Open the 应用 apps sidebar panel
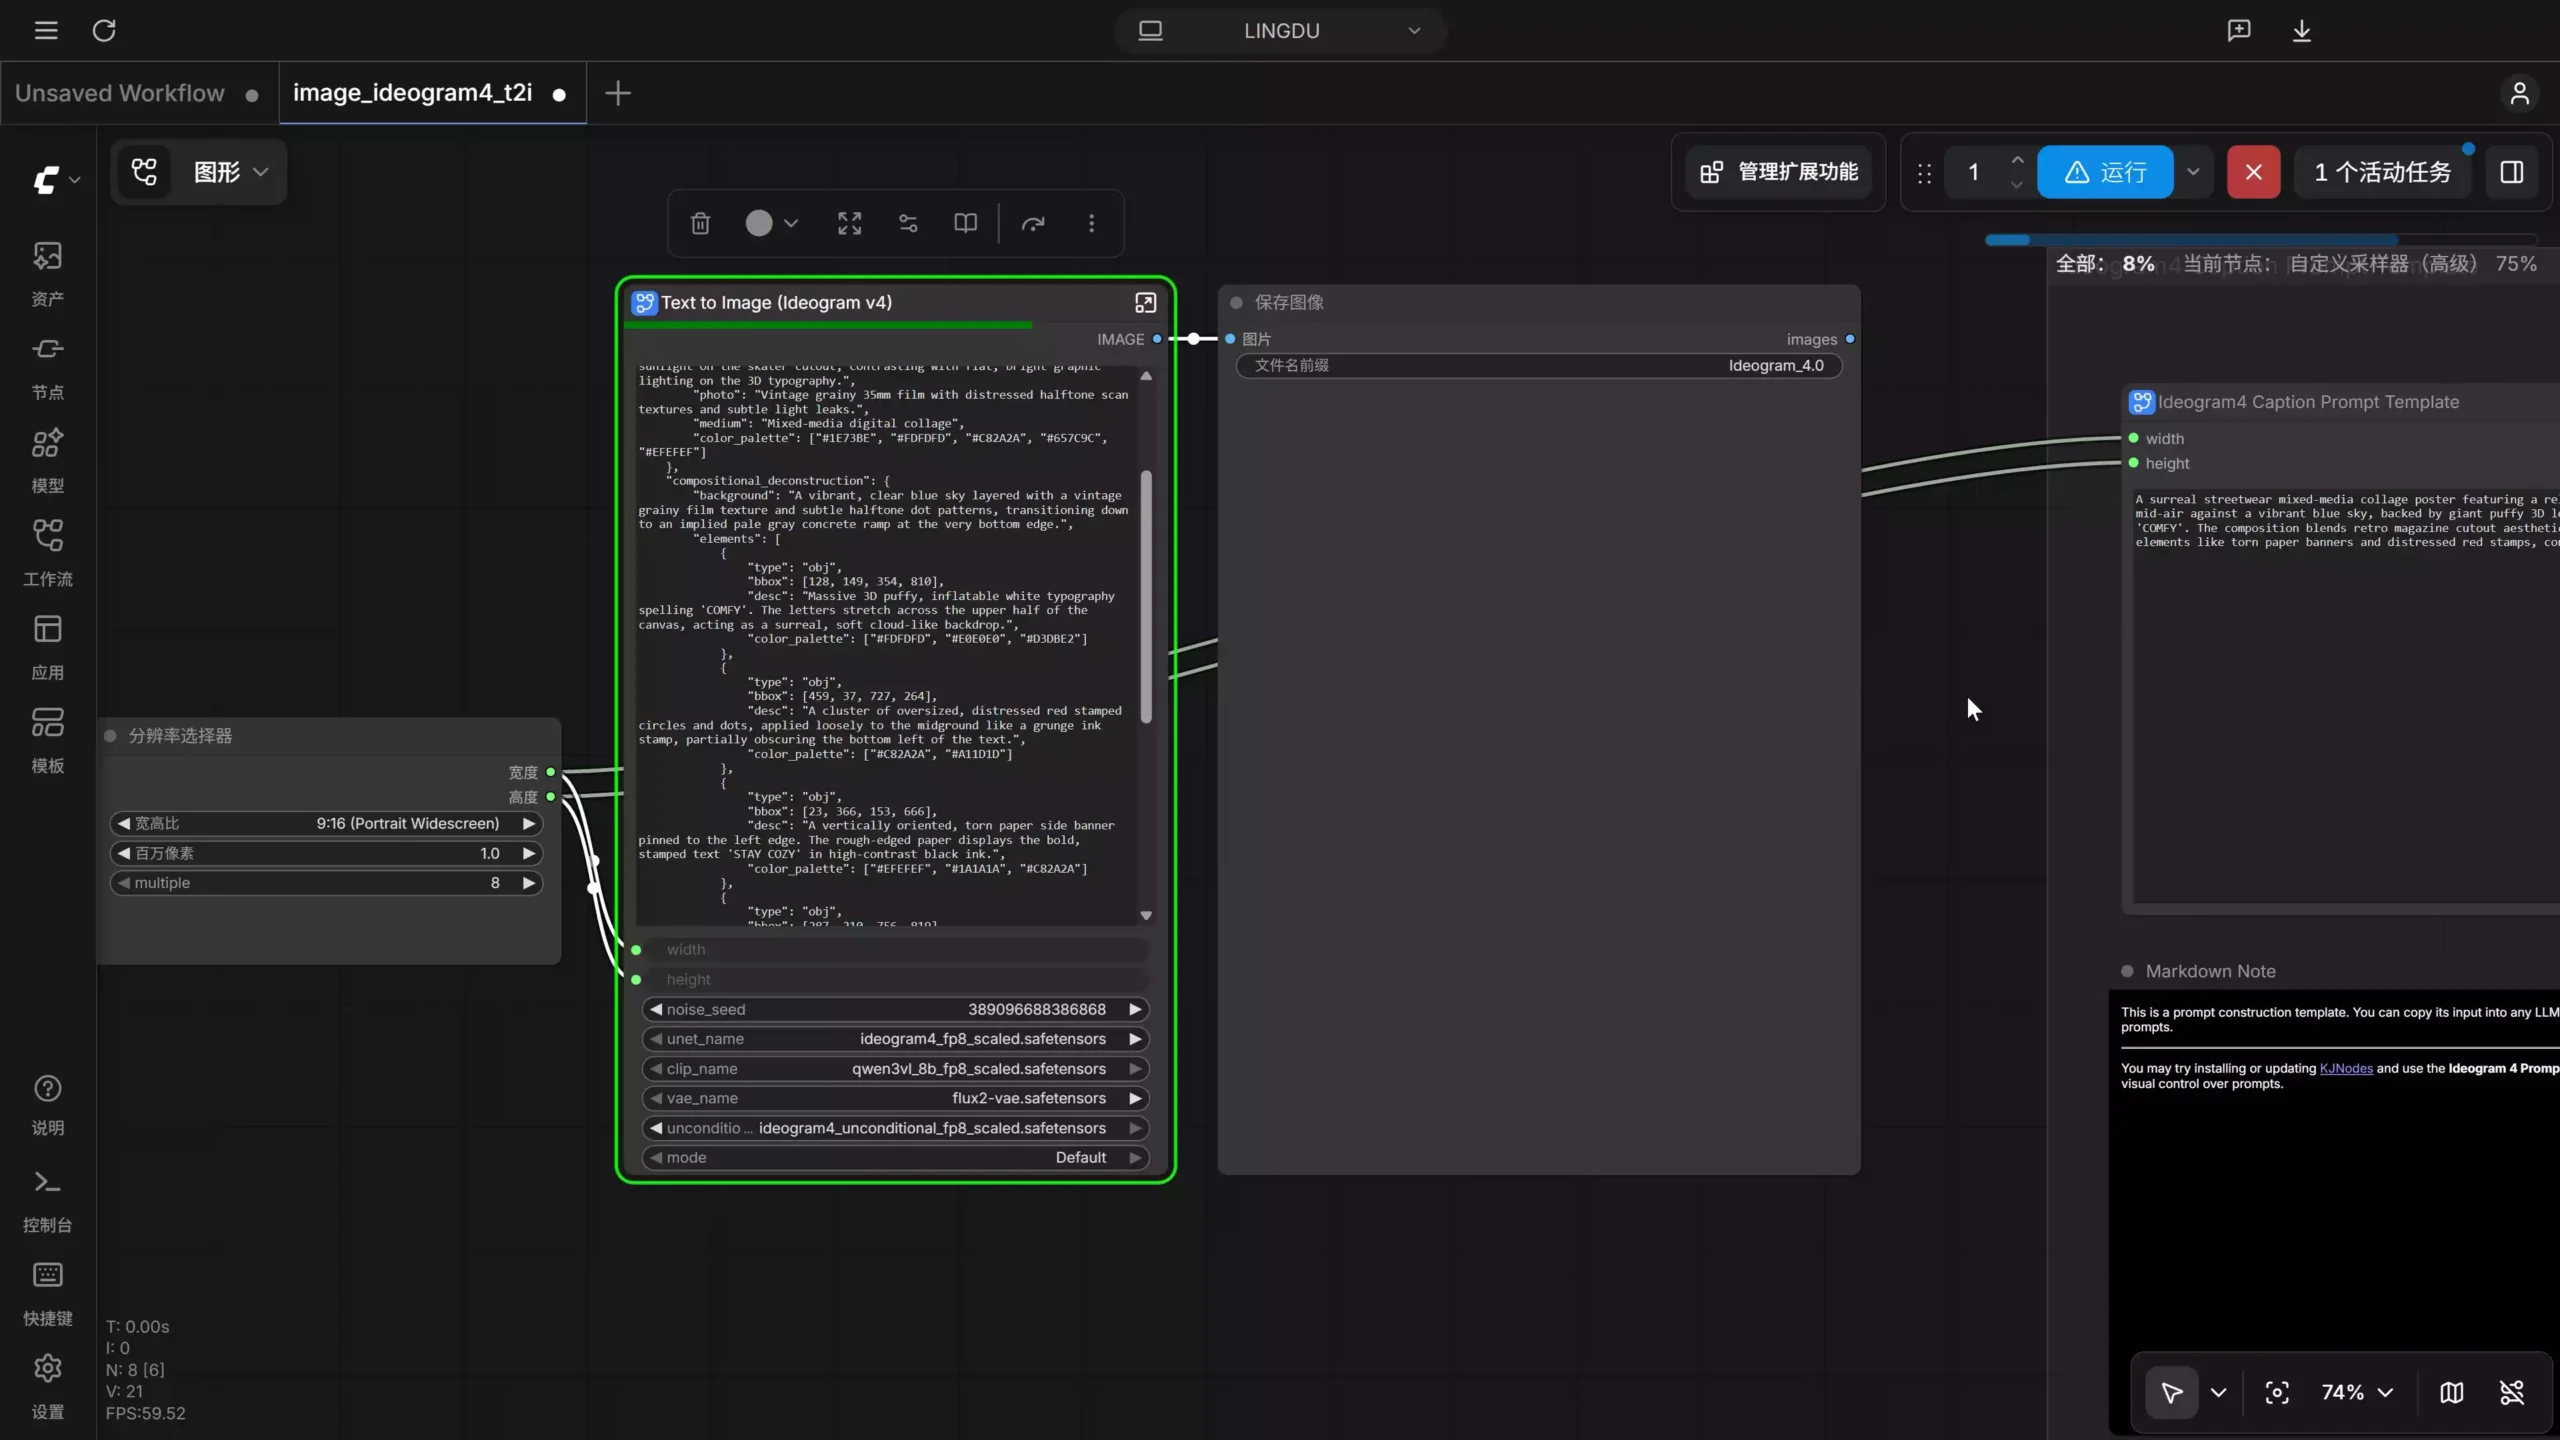This screenshot has height=1440, width=2560. pyautogui.click(x=48, y=648)
